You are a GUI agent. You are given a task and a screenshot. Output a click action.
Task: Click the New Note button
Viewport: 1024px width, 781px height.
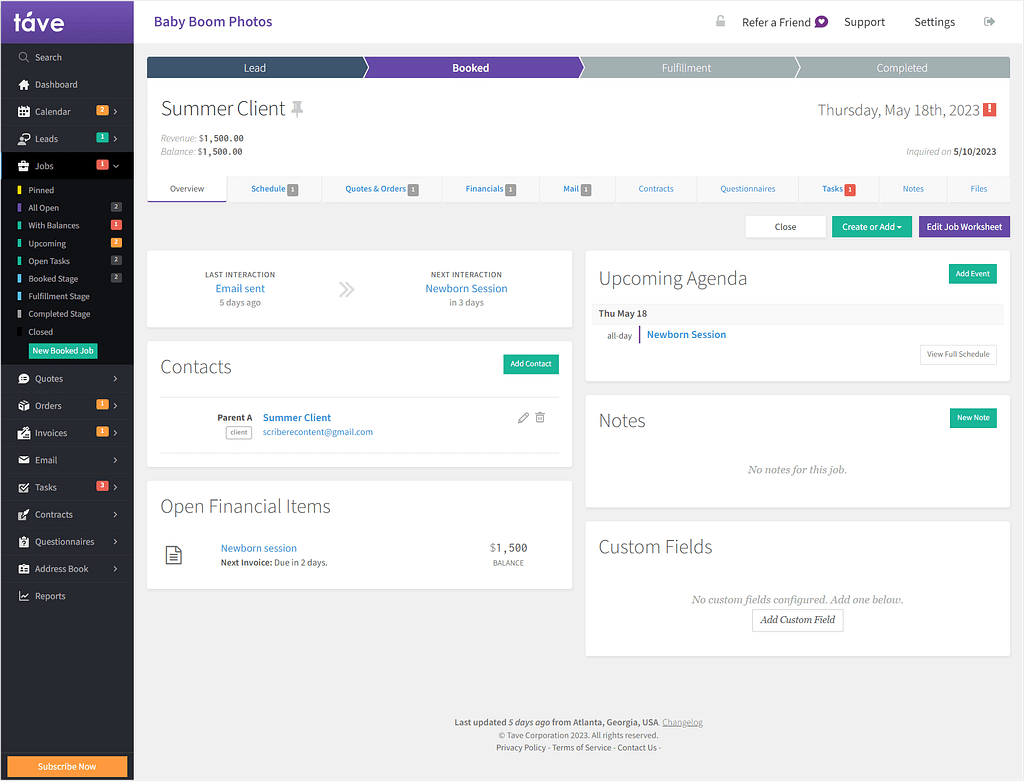tap(973, 418)
